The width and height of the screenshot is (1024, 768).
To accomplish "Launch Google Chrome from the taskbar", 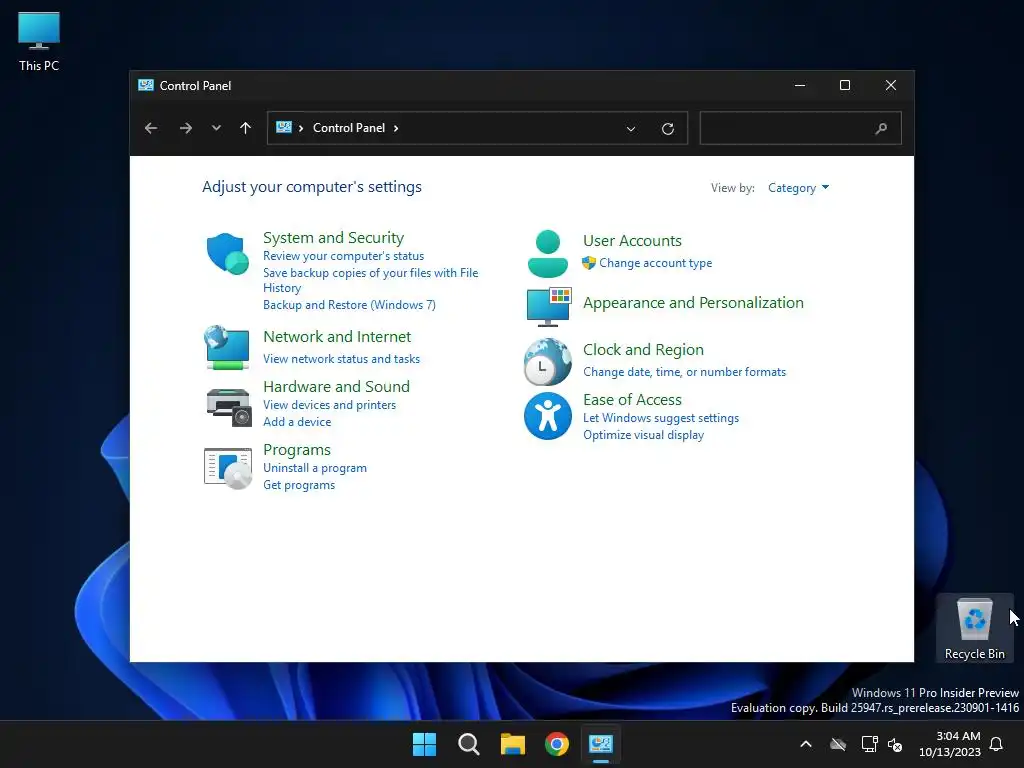I will [x=557, y=744].
